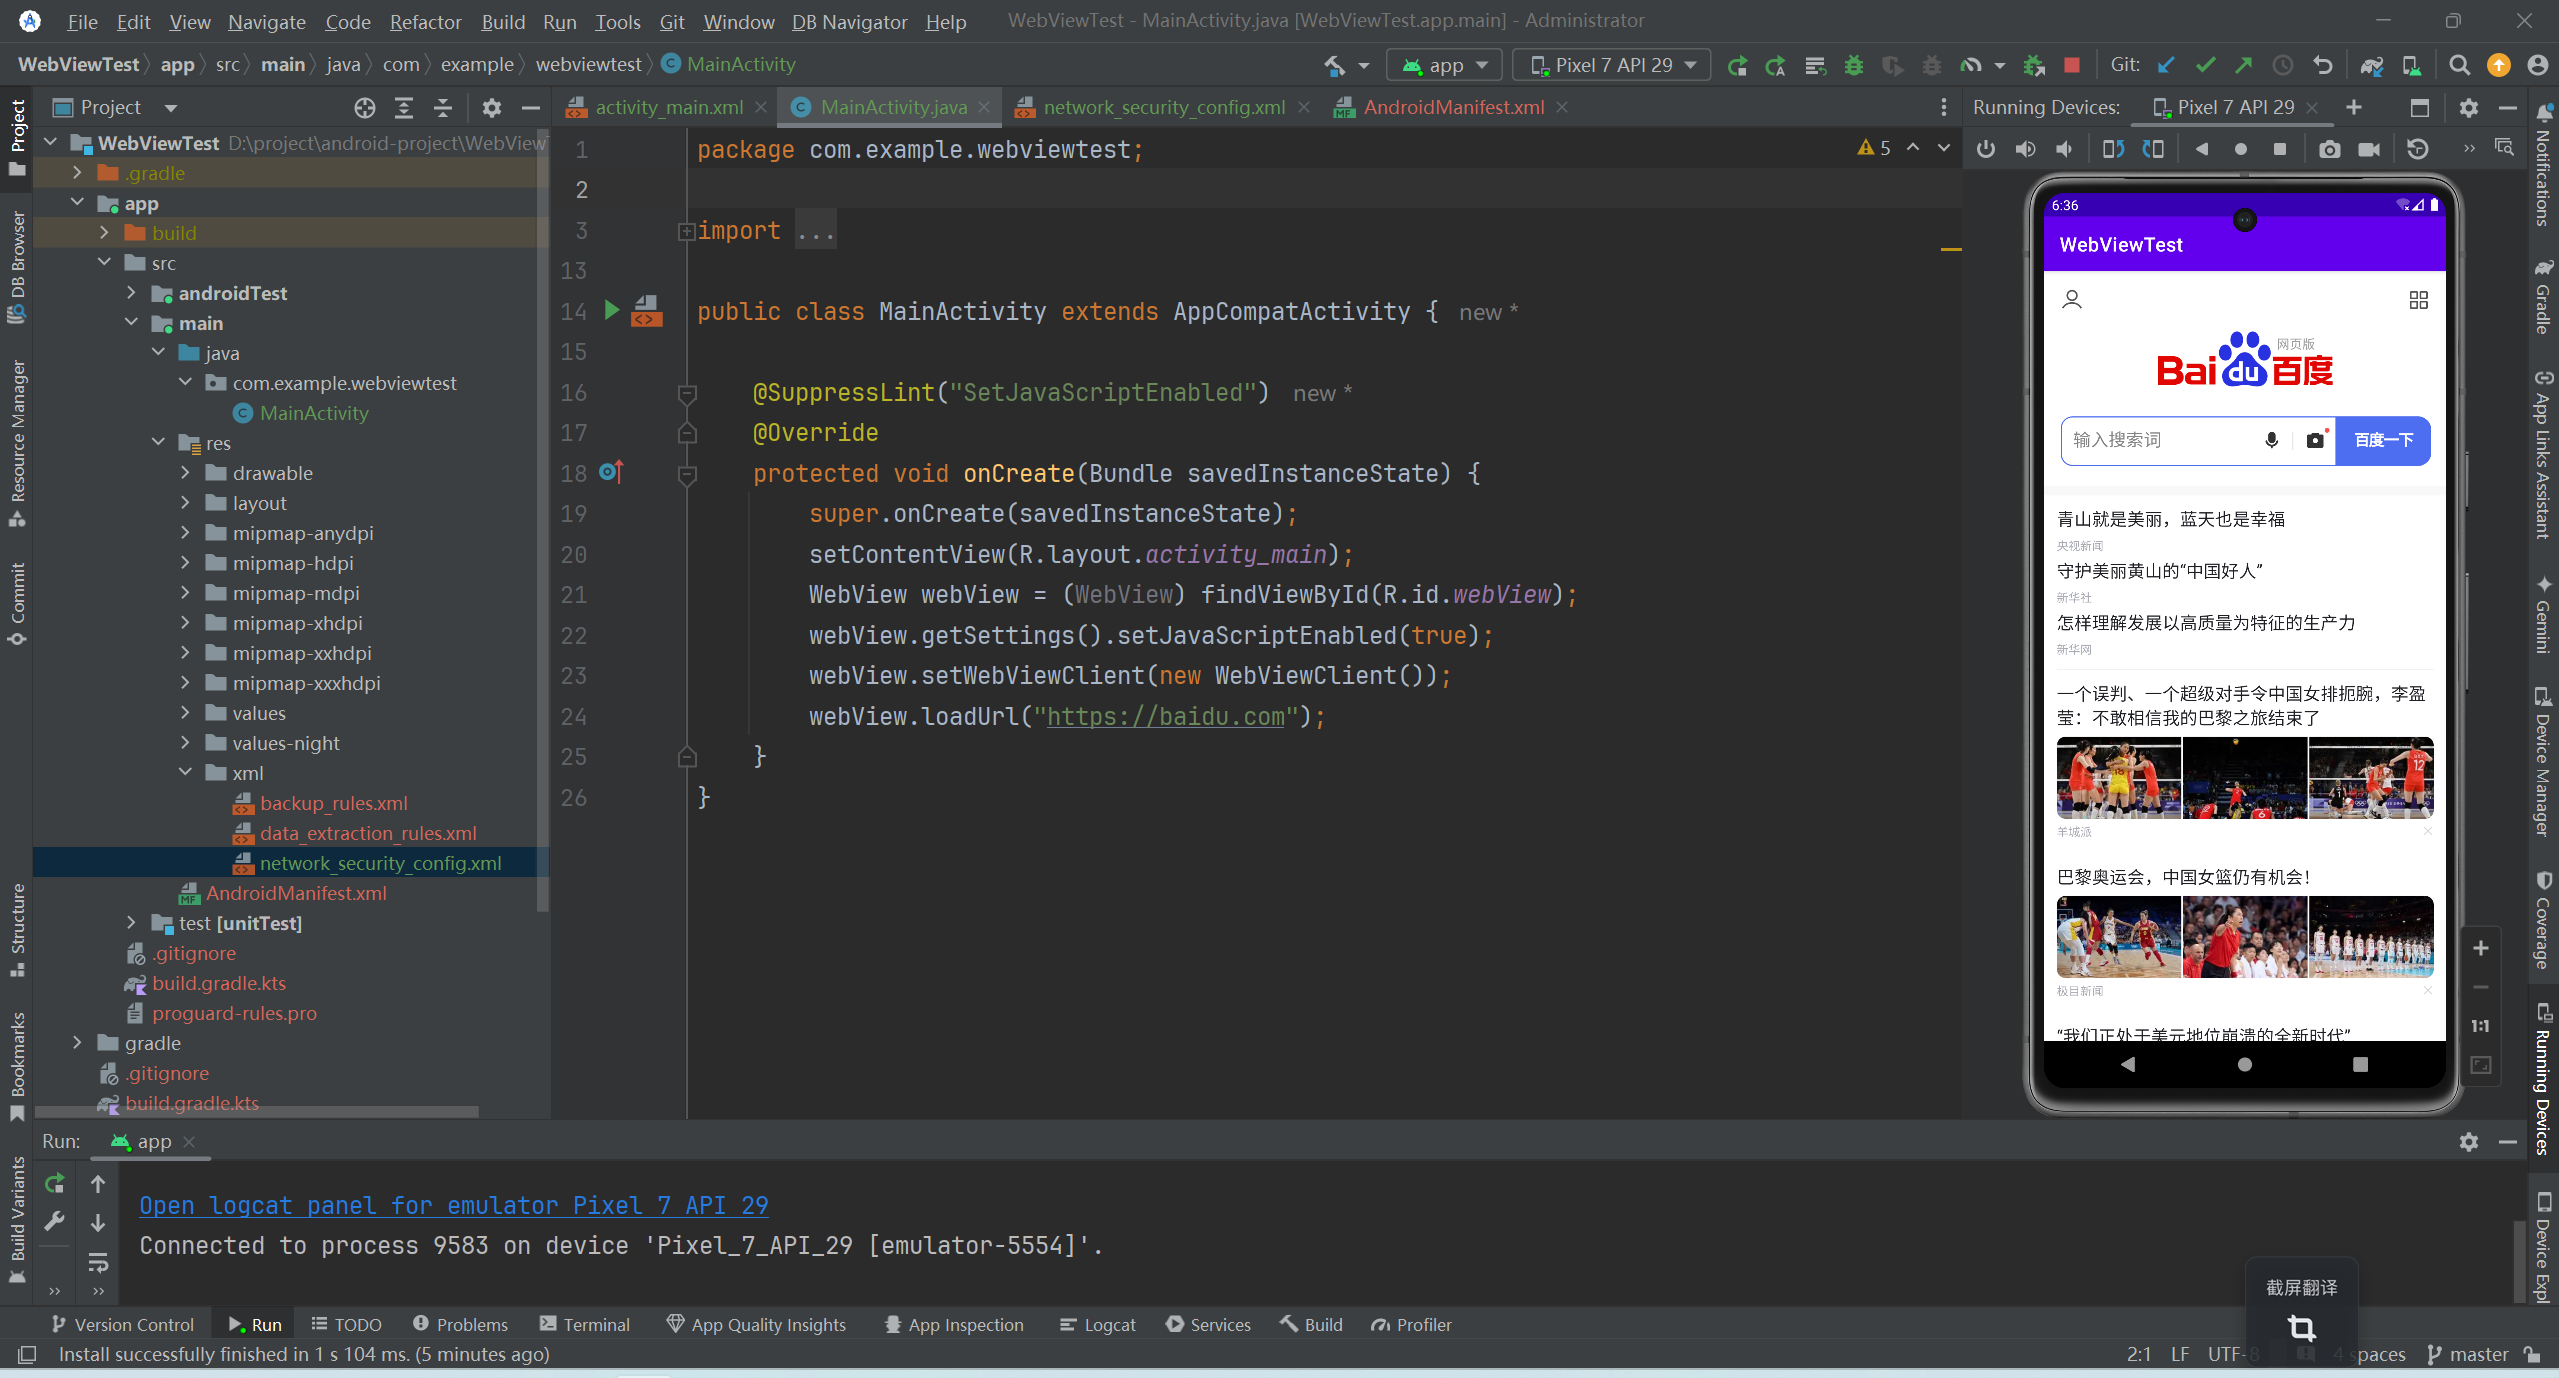Click the app run configuration dropdown
The height and width of the screenshot is (1378, 2559).
coord(1444,64)
